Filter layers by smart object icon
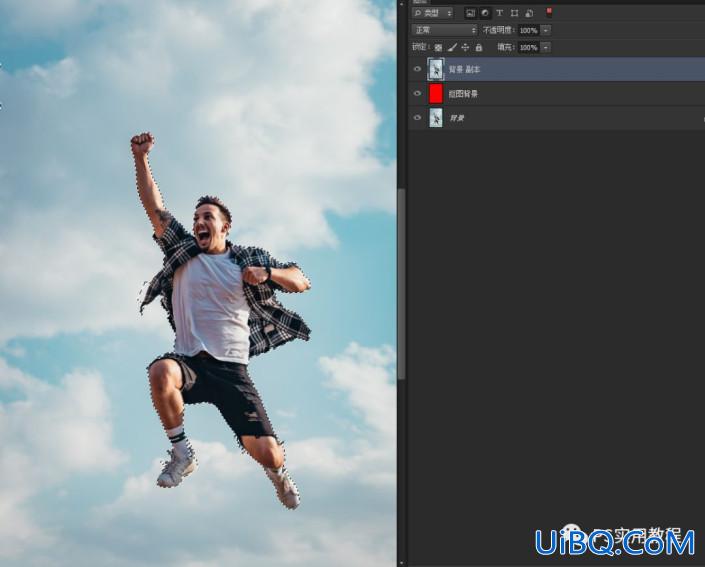The height and width of the screenshot is (567, 705). pos(530,13)
